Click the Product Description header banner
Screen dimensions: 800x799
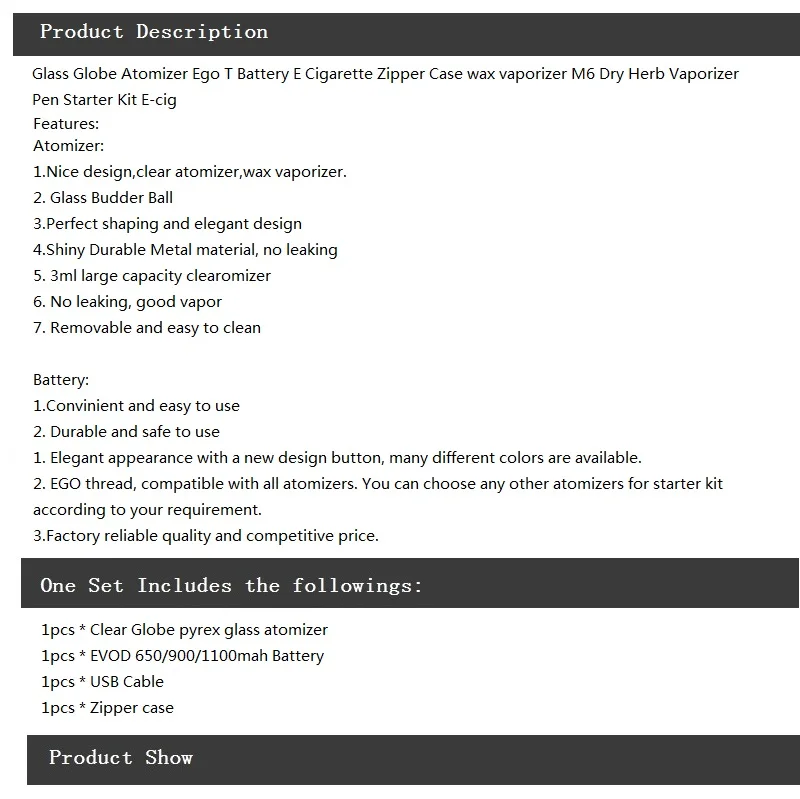(x=406, y=34)
